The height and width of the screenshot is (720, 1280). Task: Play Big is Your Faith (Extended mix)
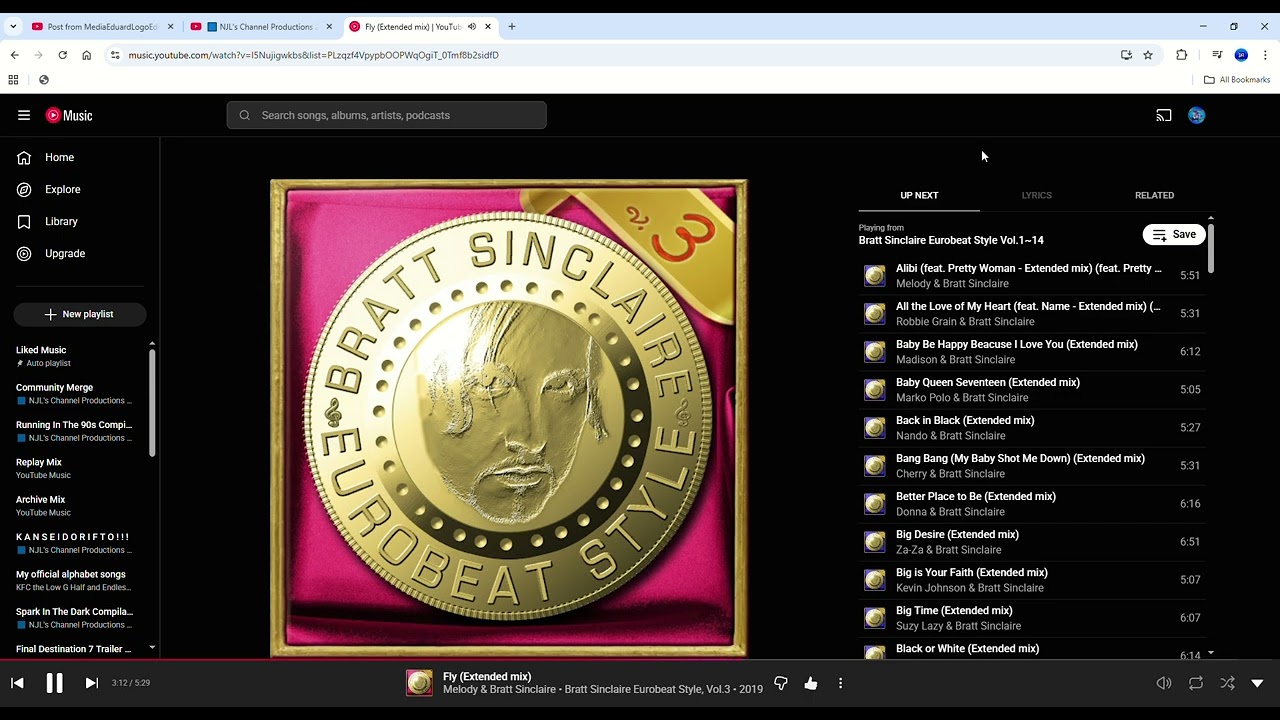(x=1032, y=580)
